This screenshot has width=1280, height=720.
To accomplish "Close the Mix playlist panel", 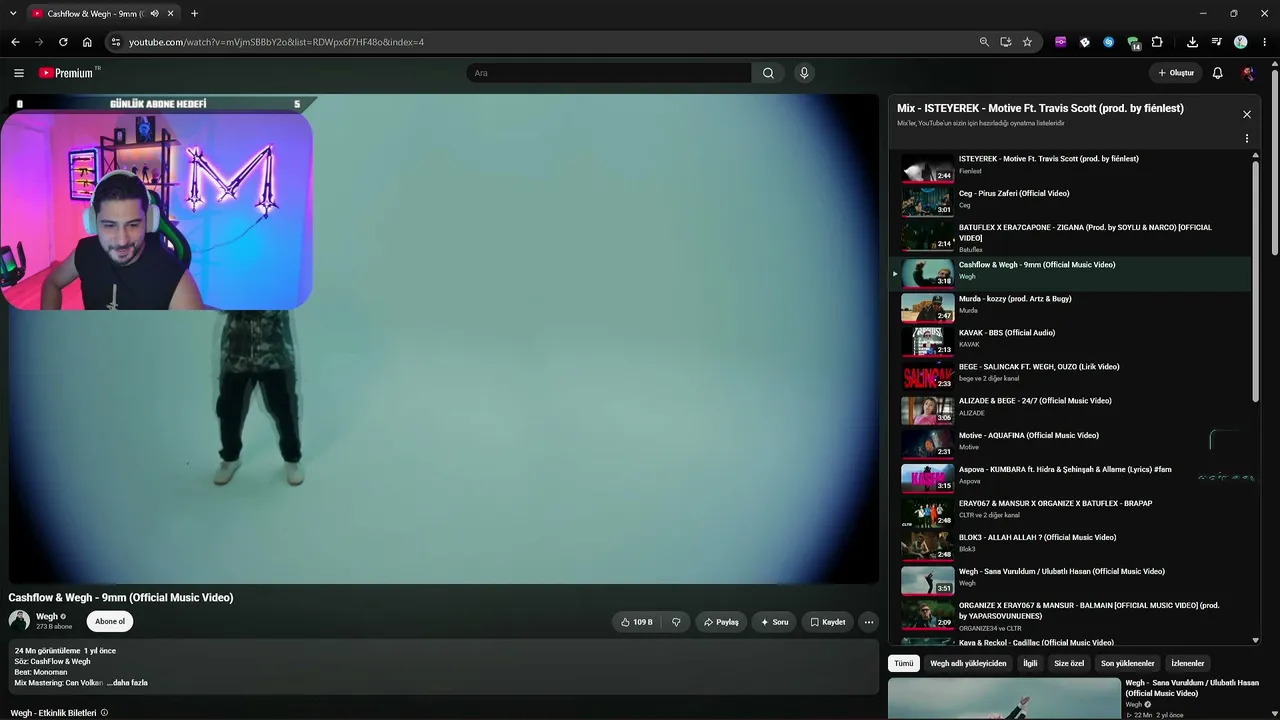I will 1247,114.
